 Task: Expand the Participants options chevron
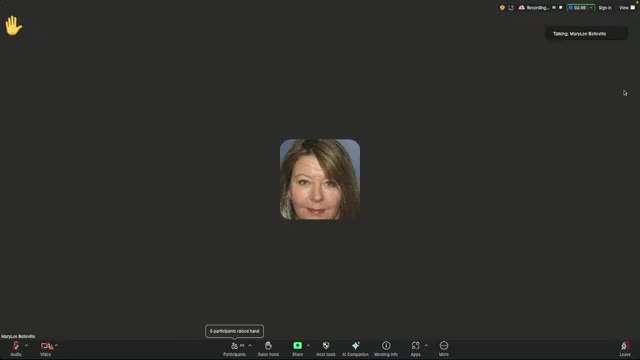pyautogui.click(x=250, y=346)
